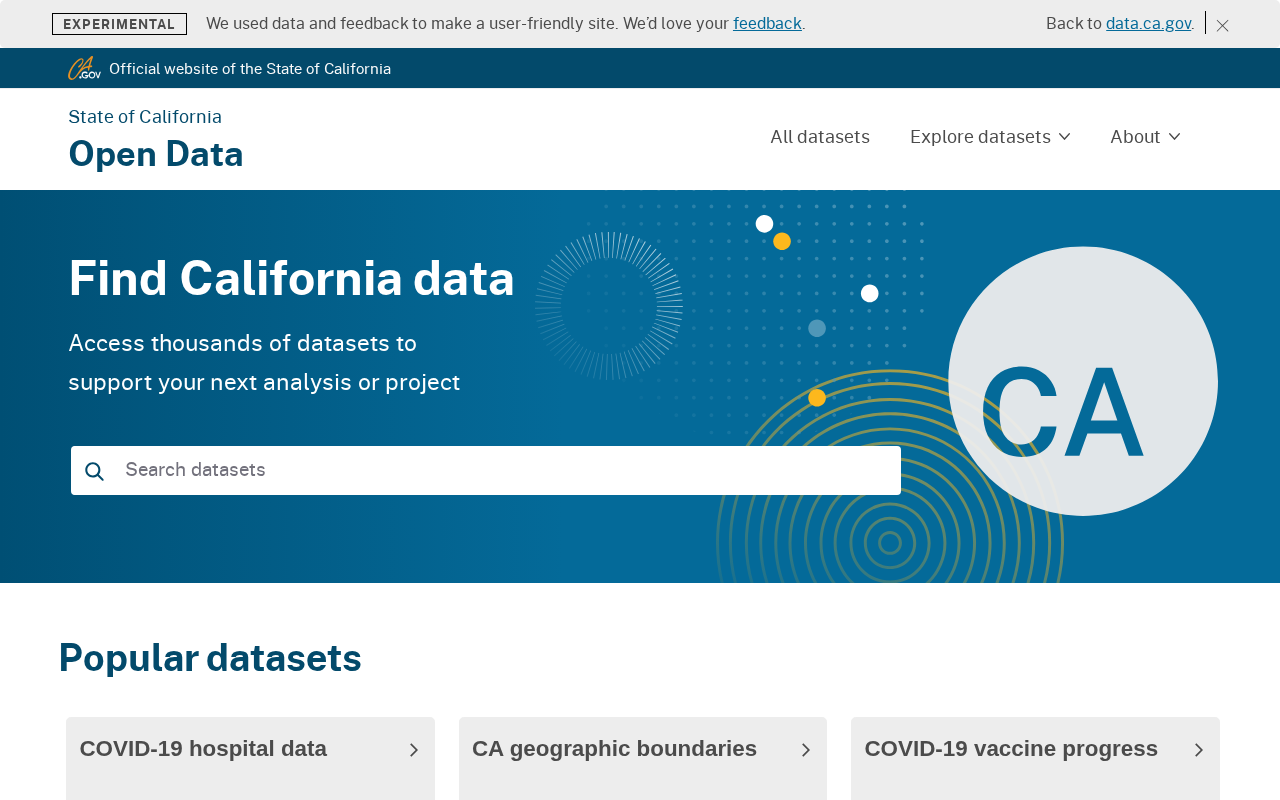Go back to data.ca.gov
This screenshot has width=1280, height=800.
[1148, 23]
